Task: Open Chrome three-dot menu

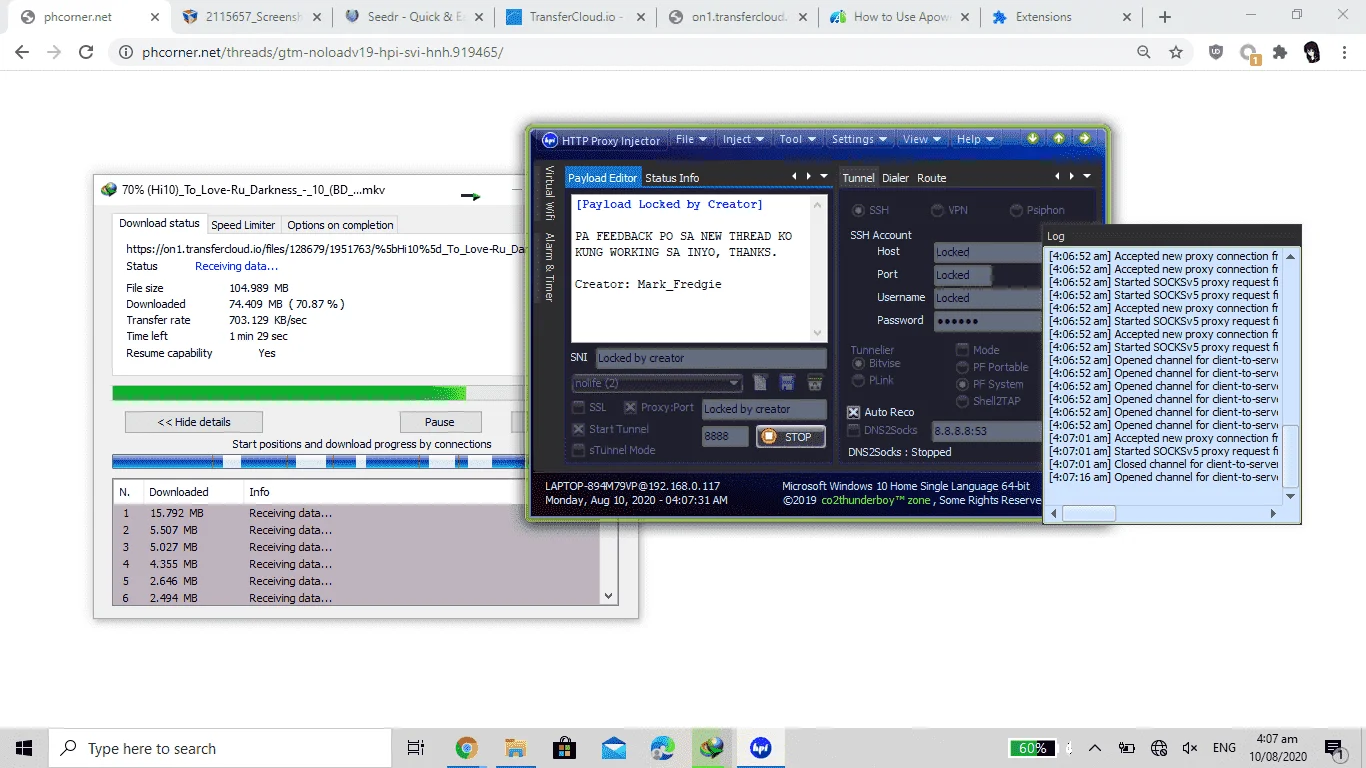Action: (x=1344, y=52)
